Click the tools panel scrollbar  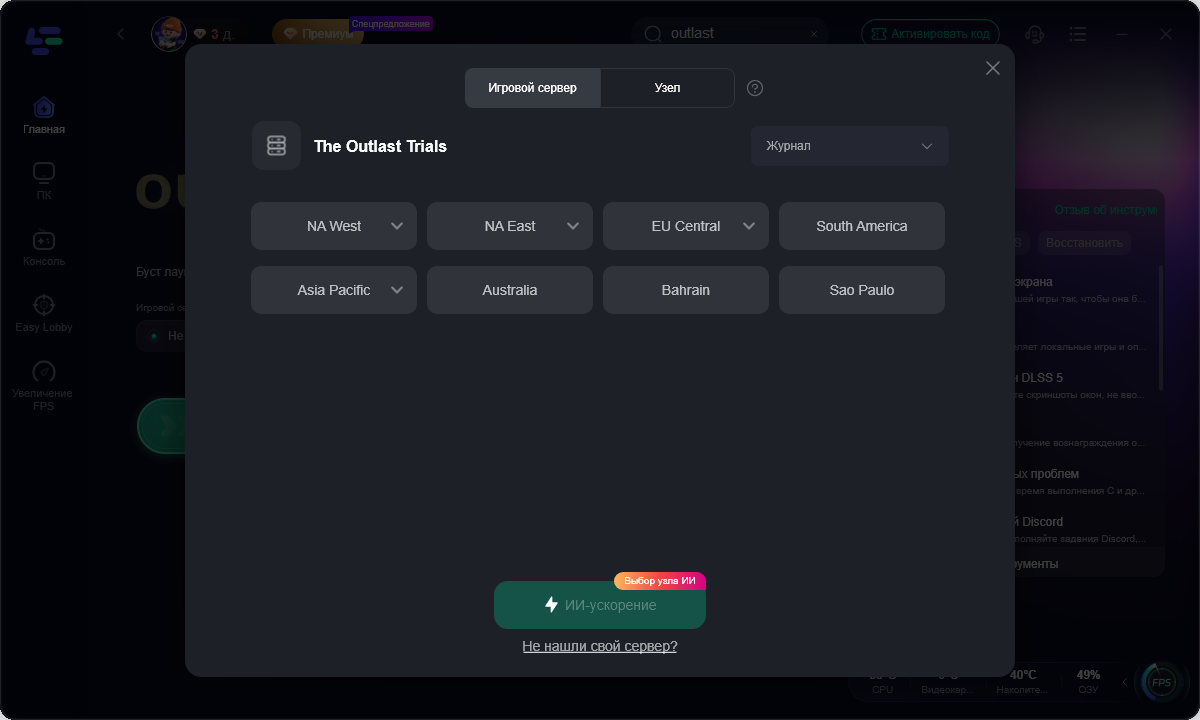coord(1161,327)
